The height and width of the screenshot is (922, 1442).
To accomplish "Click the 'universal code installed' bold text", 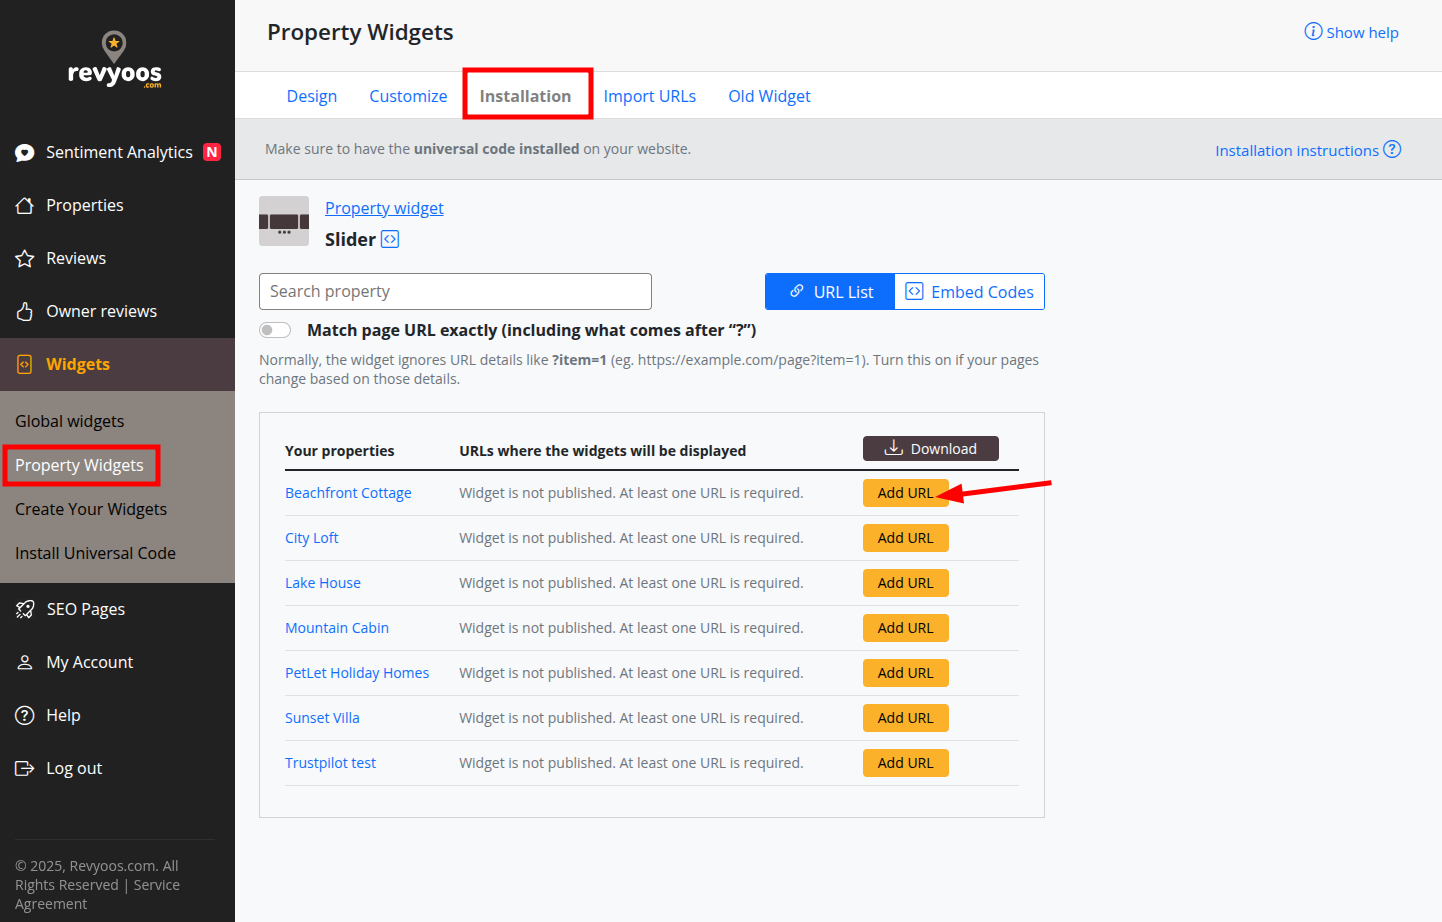I will coord(497,149).
